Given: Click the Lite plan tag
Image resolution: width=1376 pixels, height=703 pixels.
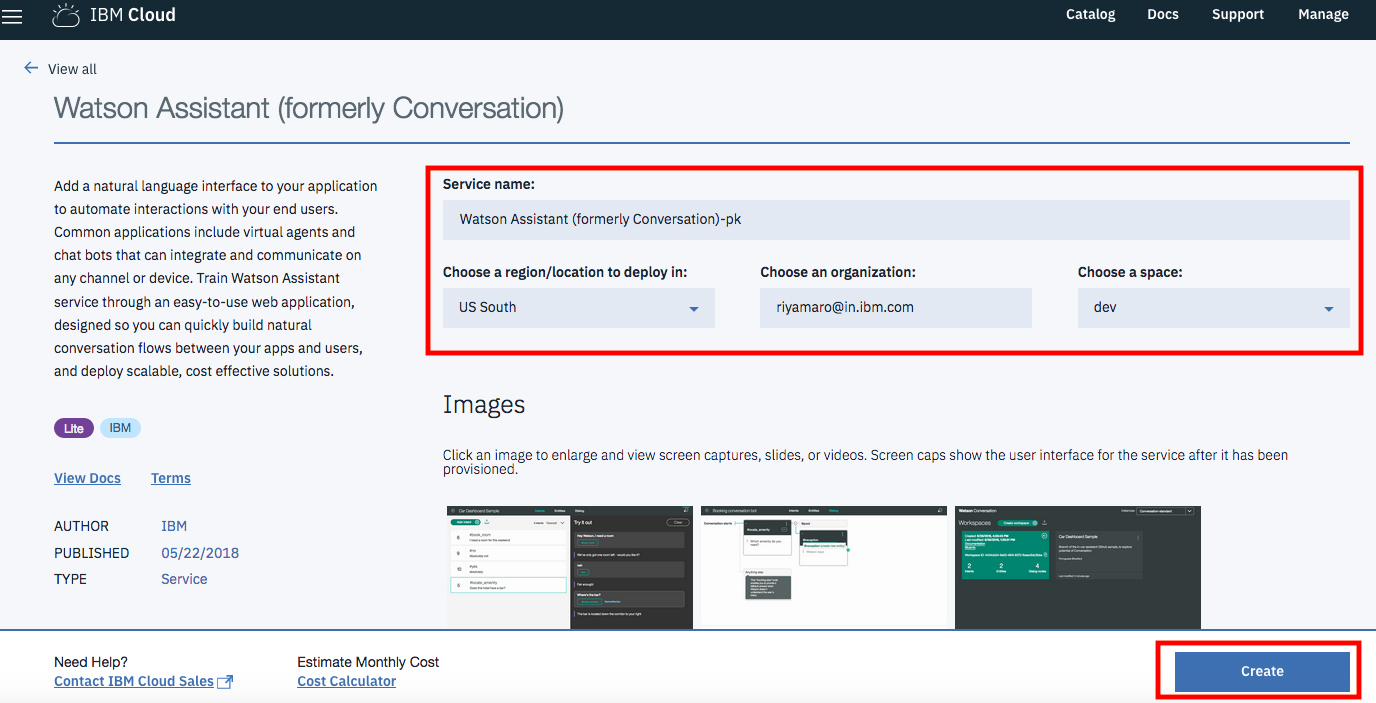Looking at the screenshot, I should [74, 428].
